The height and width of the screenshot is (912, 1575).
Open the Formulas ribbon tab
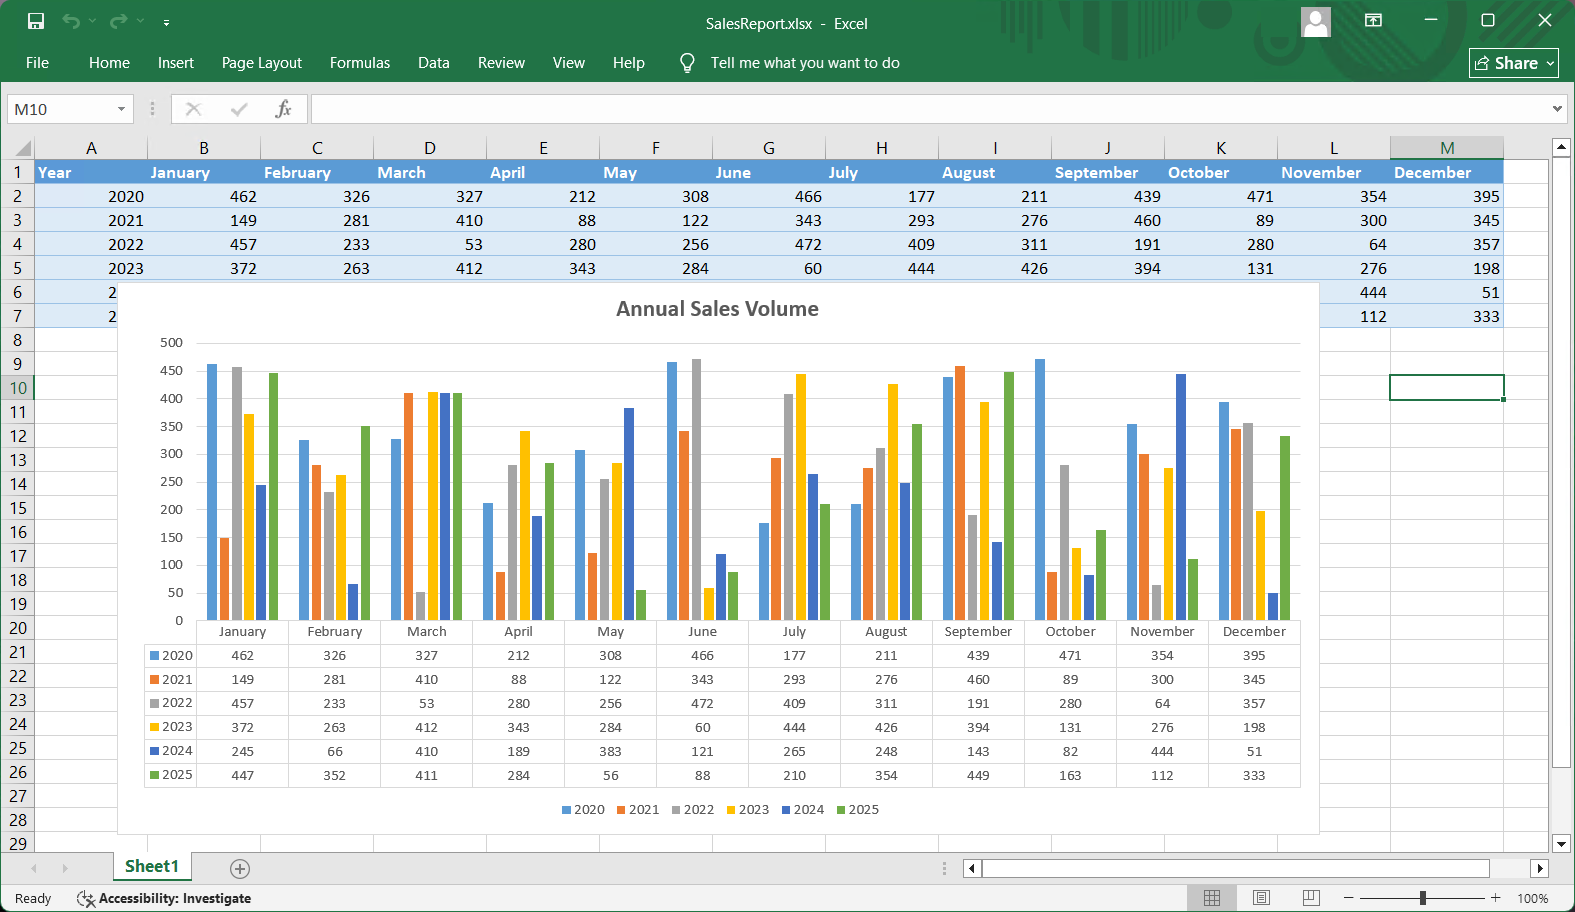(360, 63)
